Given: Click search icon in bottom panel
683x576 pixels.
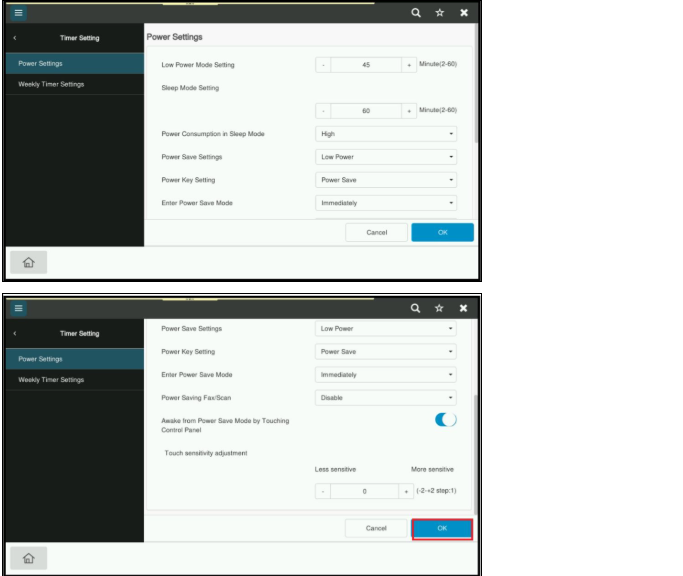Looking at the screenshot, I should (416, 308).
